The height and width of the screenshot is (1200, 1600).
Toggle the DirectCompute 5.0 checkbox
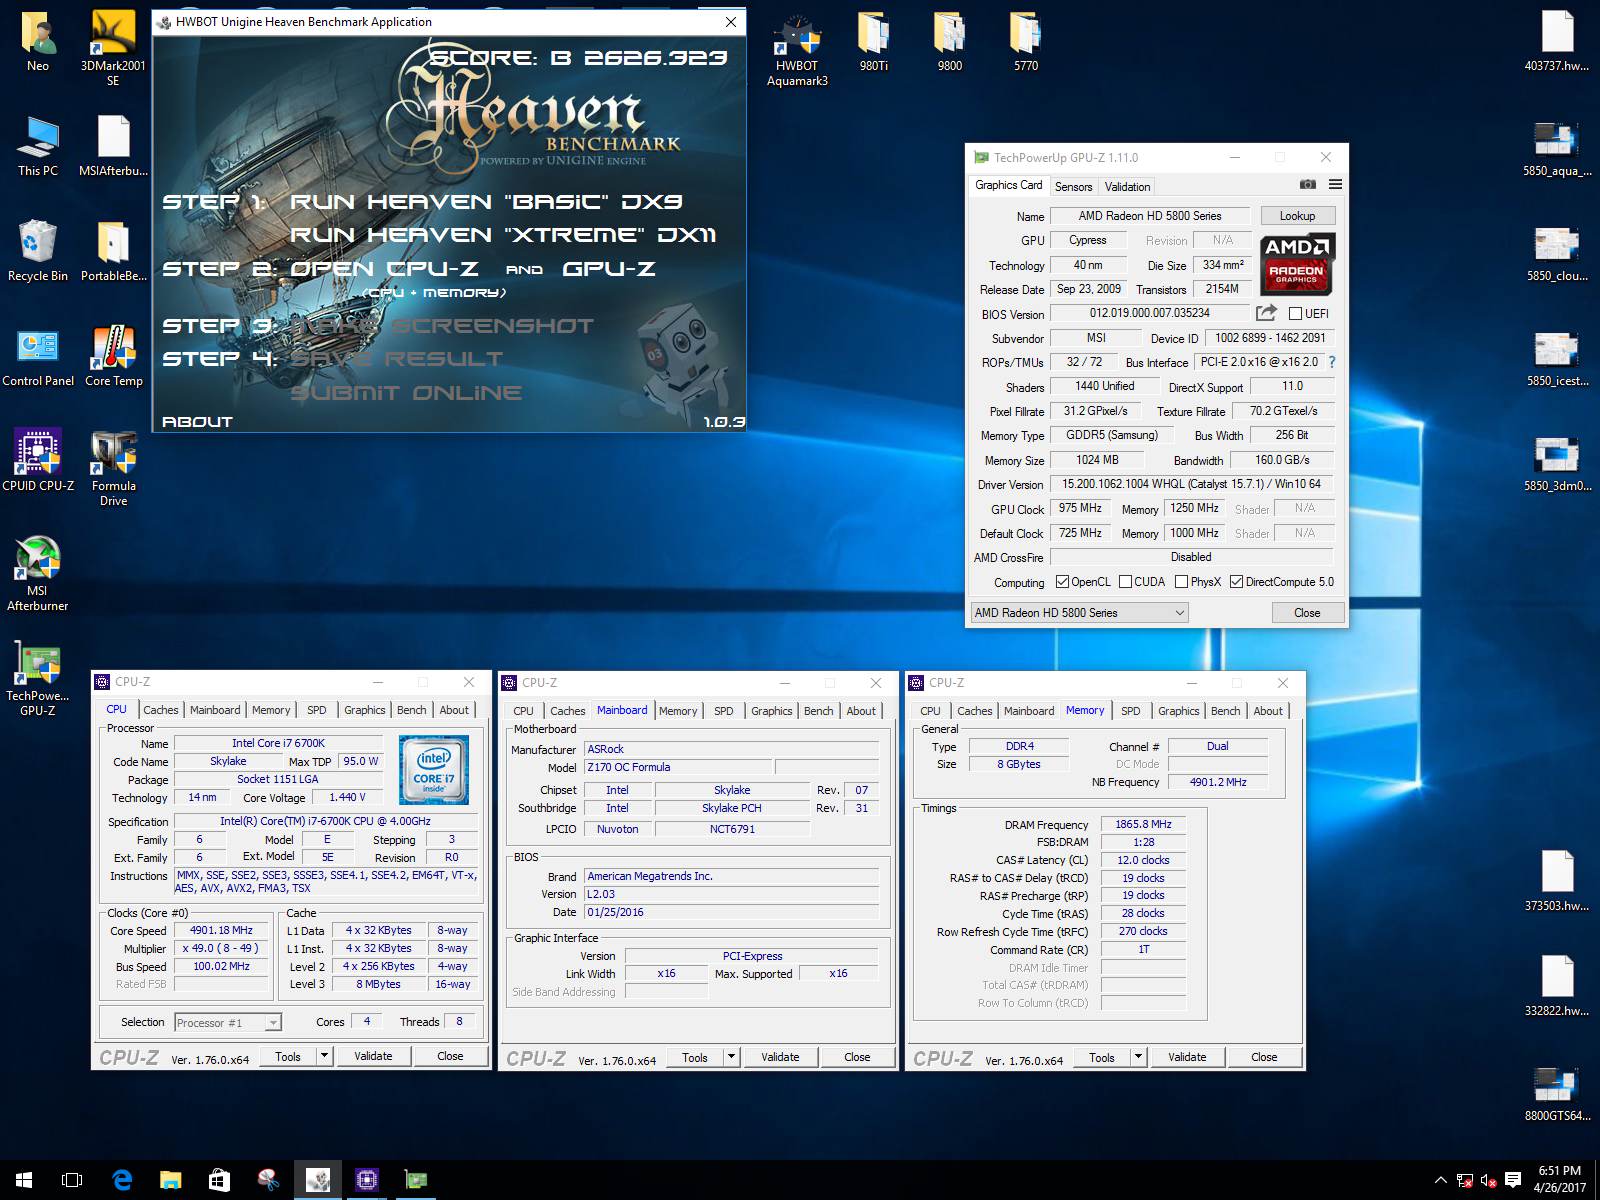[x=1236, y=582]
